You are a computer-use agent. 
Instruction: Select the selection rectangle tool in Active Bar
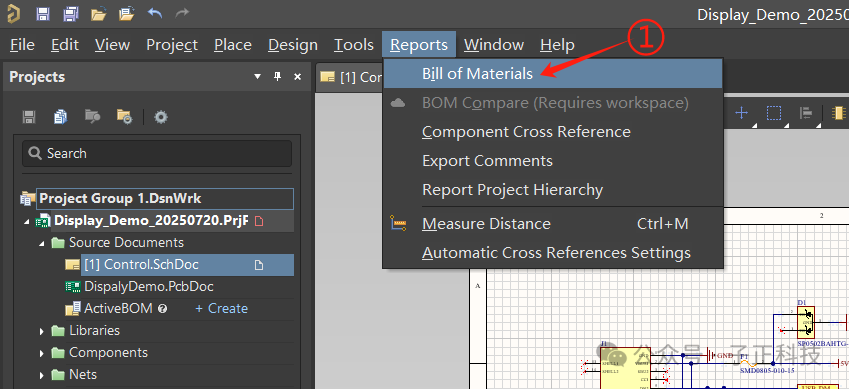coord(774,113)
